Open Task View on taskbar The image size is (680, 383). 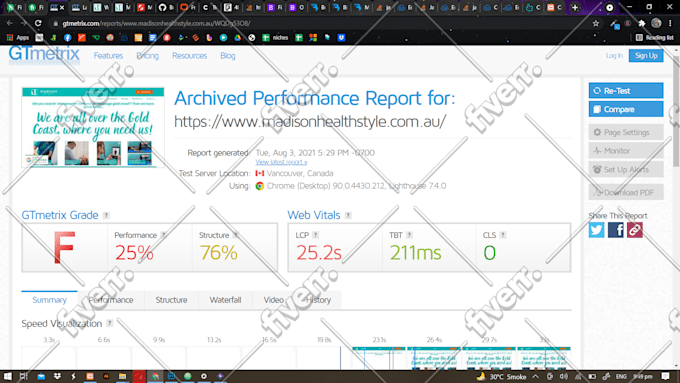coord(24,376)
